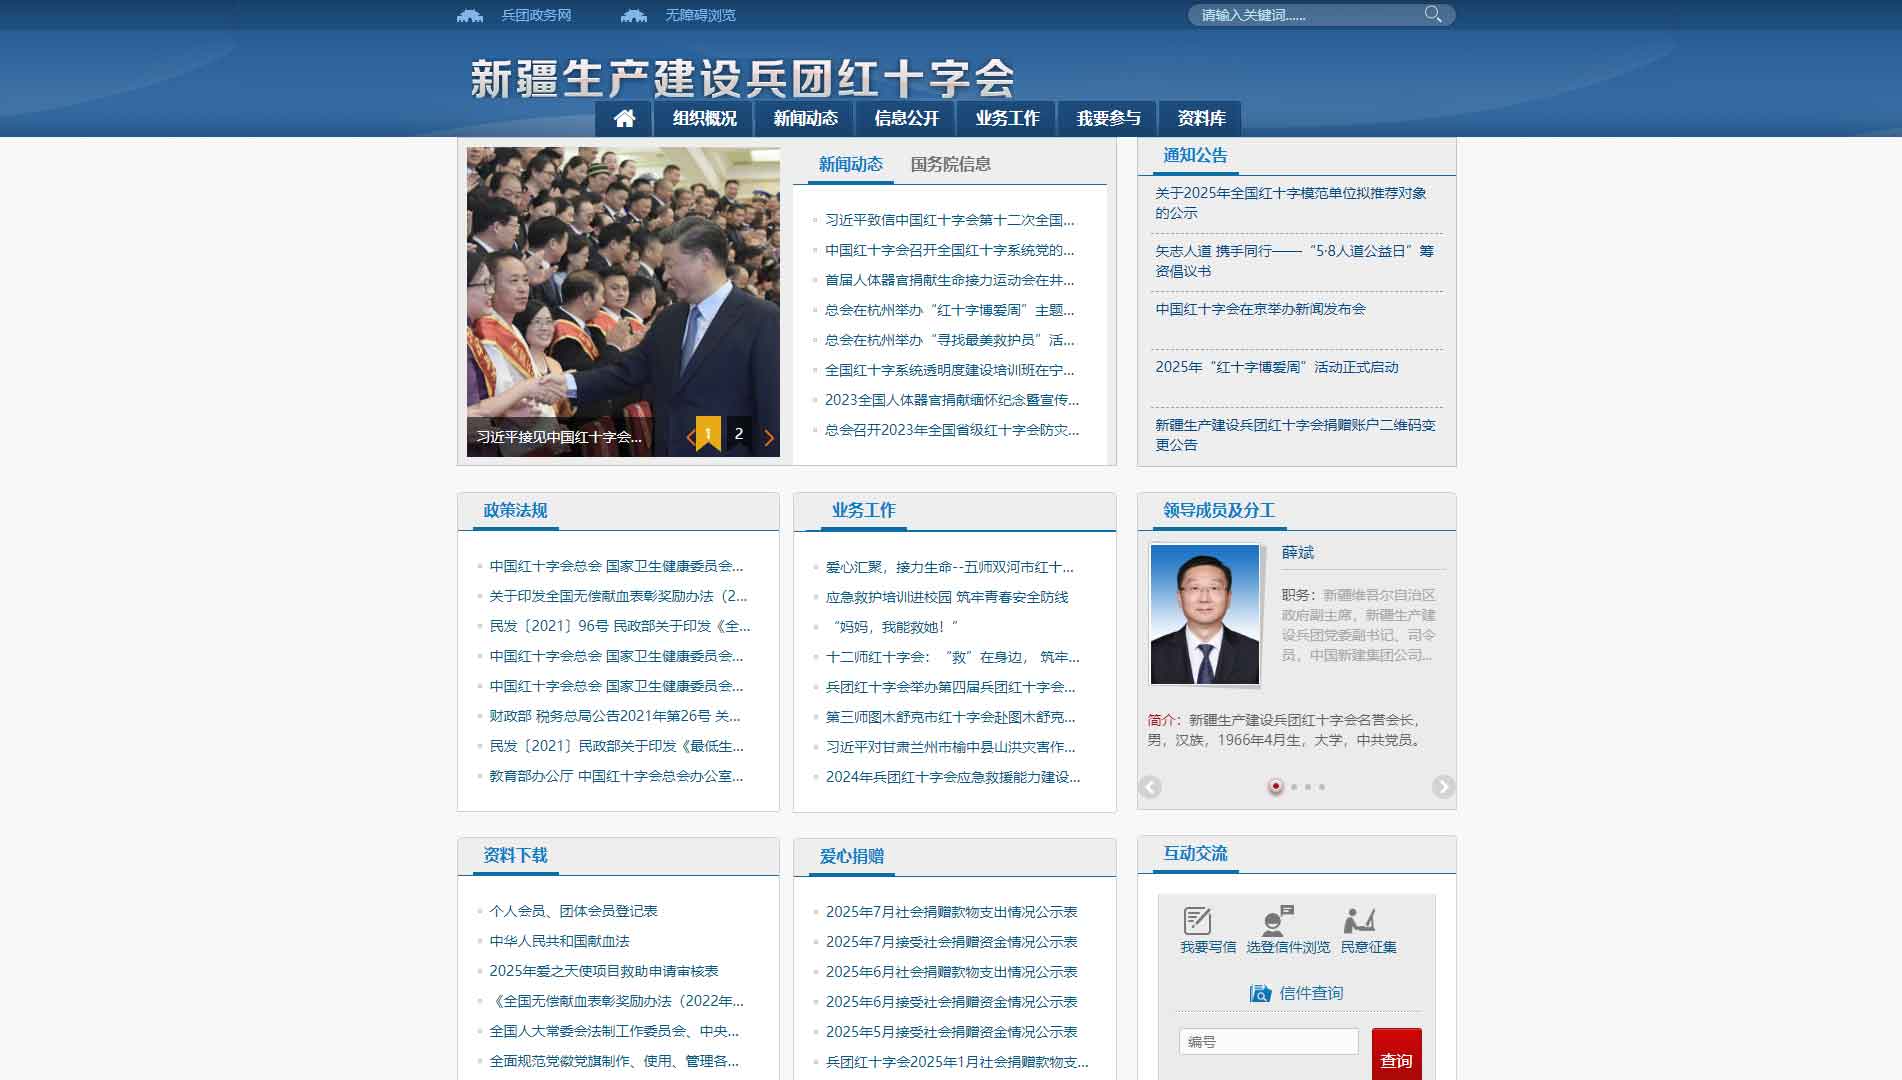Viewport: 1902px width, 1080px height.
Task: Click the 信件查询 folder icon
Action: click(x=1260, y=993)
